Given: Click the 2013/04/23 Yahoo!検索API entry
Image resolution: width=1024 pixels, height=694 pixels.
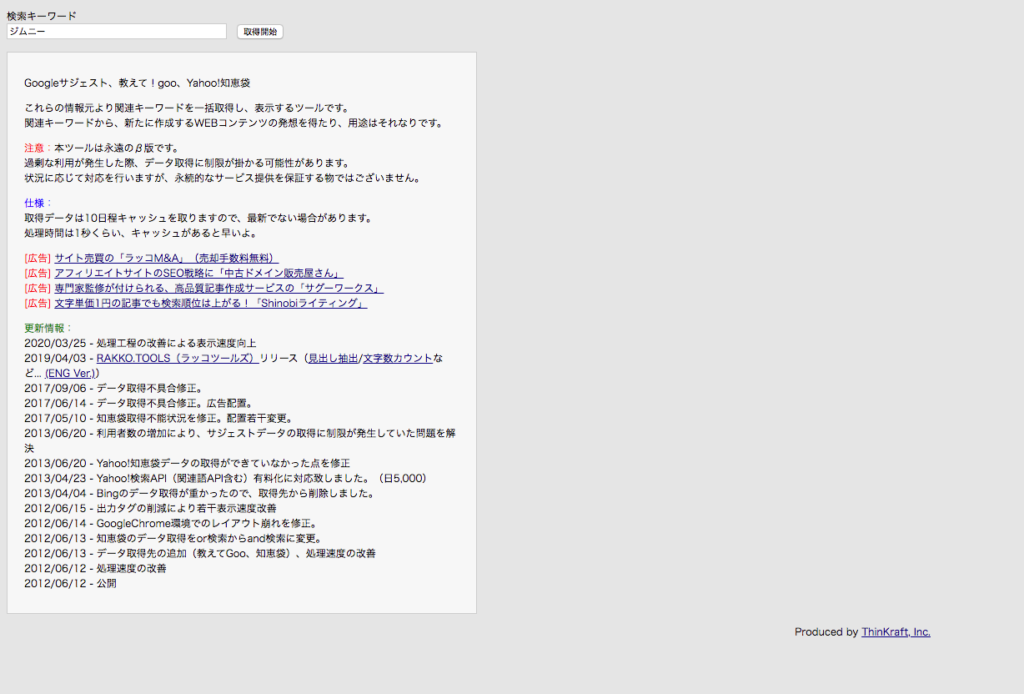Looking at the screenshot, I should pos(226,478).
